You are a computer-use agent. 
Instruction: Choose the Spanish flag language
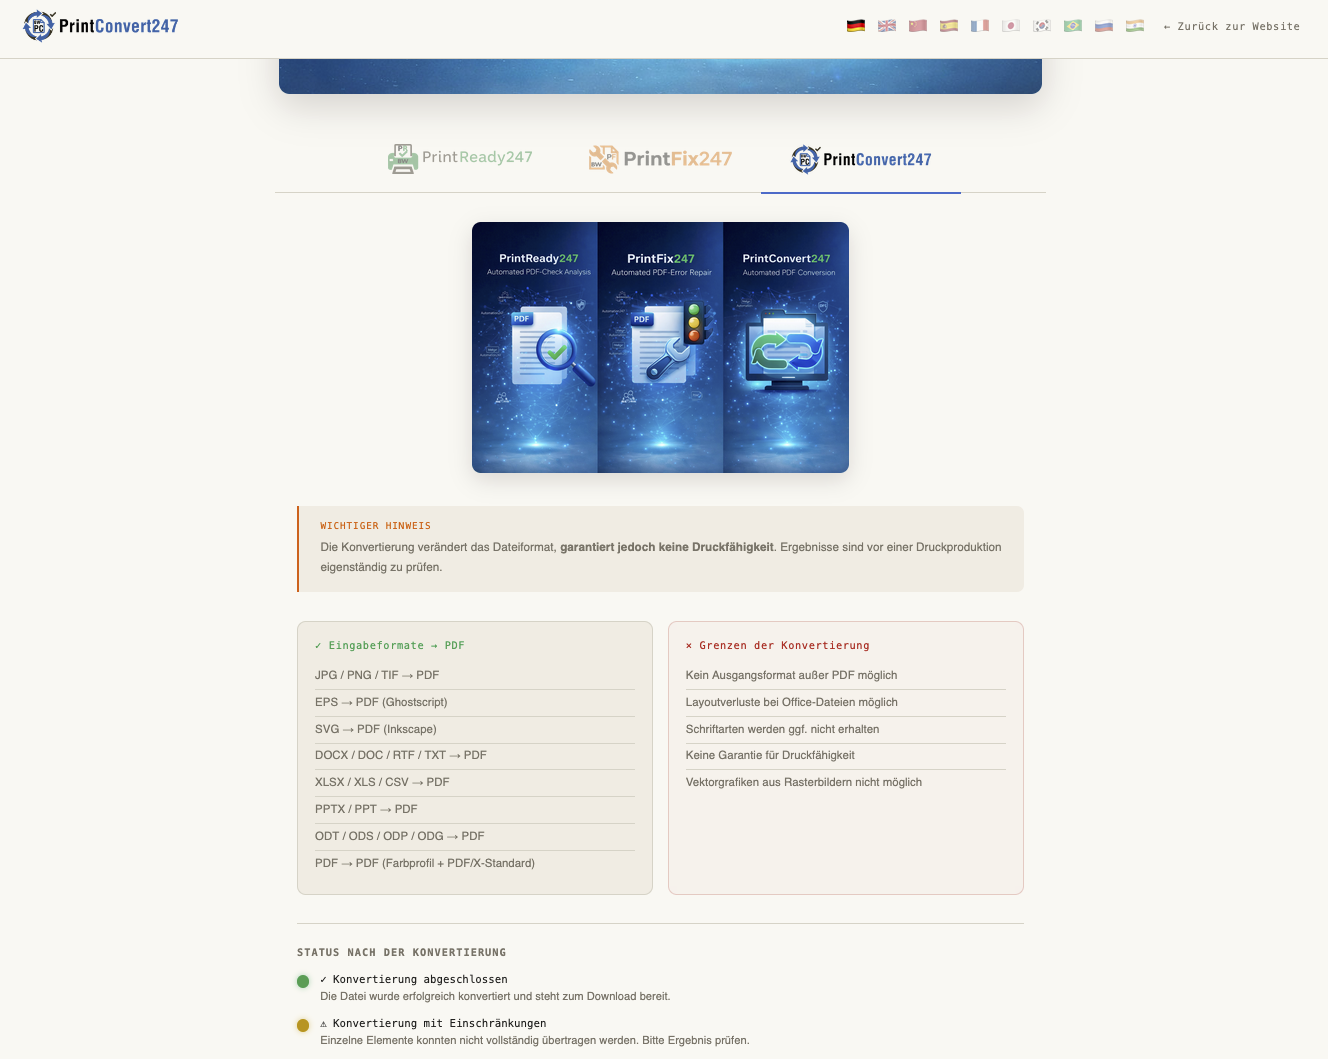tap(949, 26)
